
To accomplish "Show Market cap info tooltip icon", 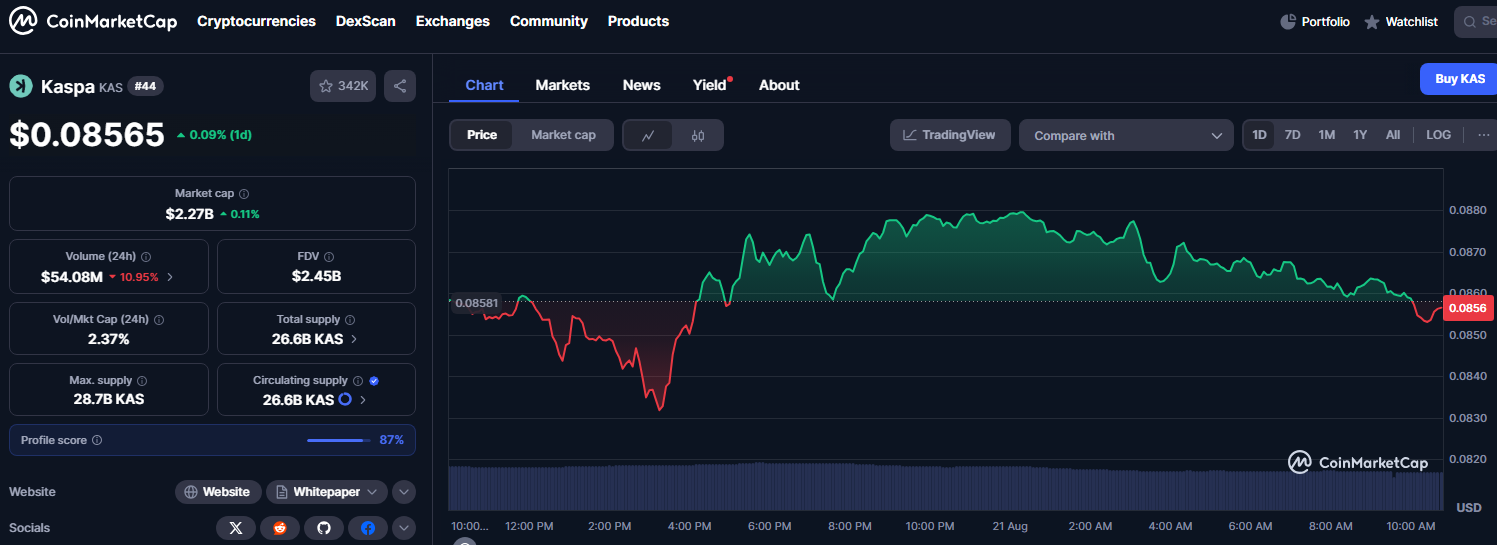I will click(244, 194).
